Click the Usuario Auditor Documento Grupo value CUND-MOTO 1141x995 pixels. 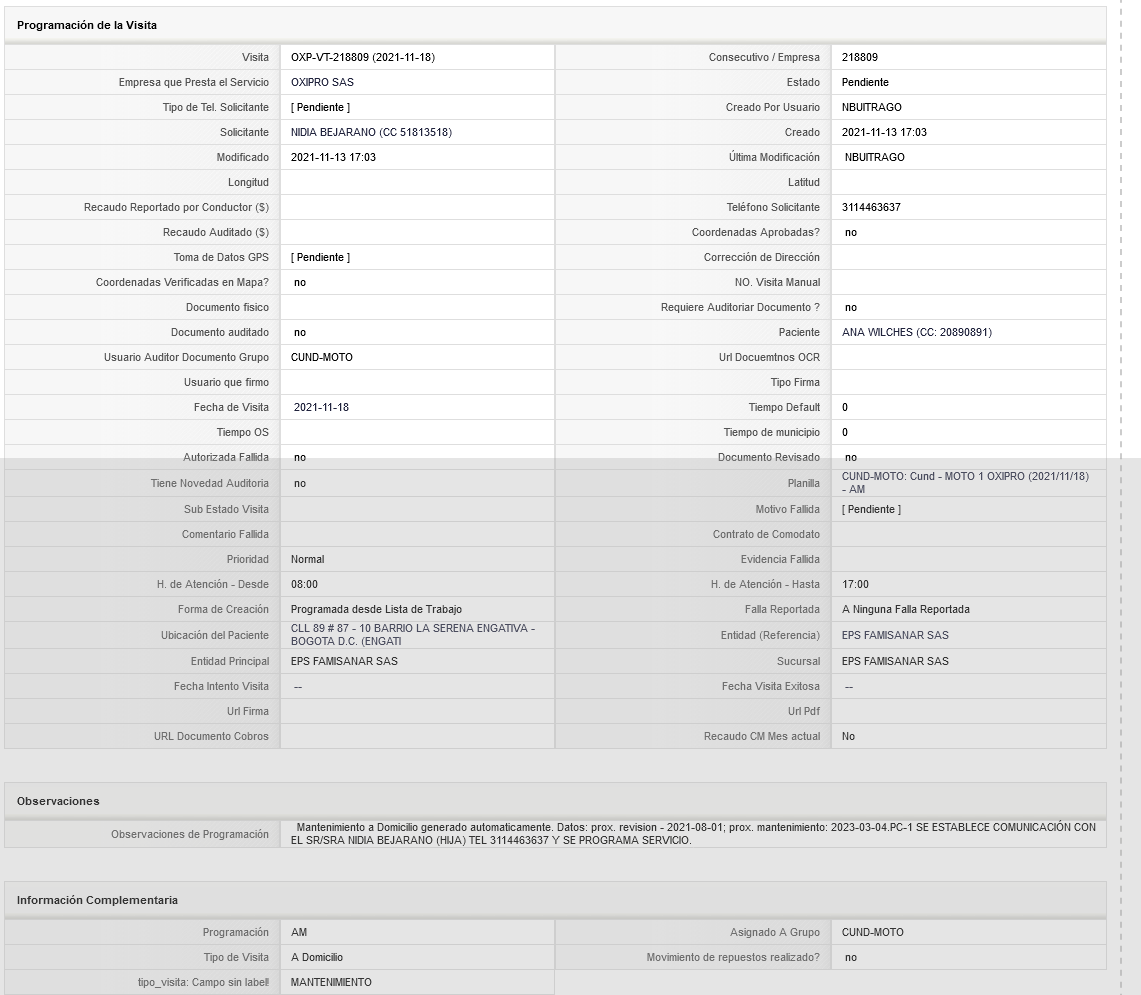(322, 357)
